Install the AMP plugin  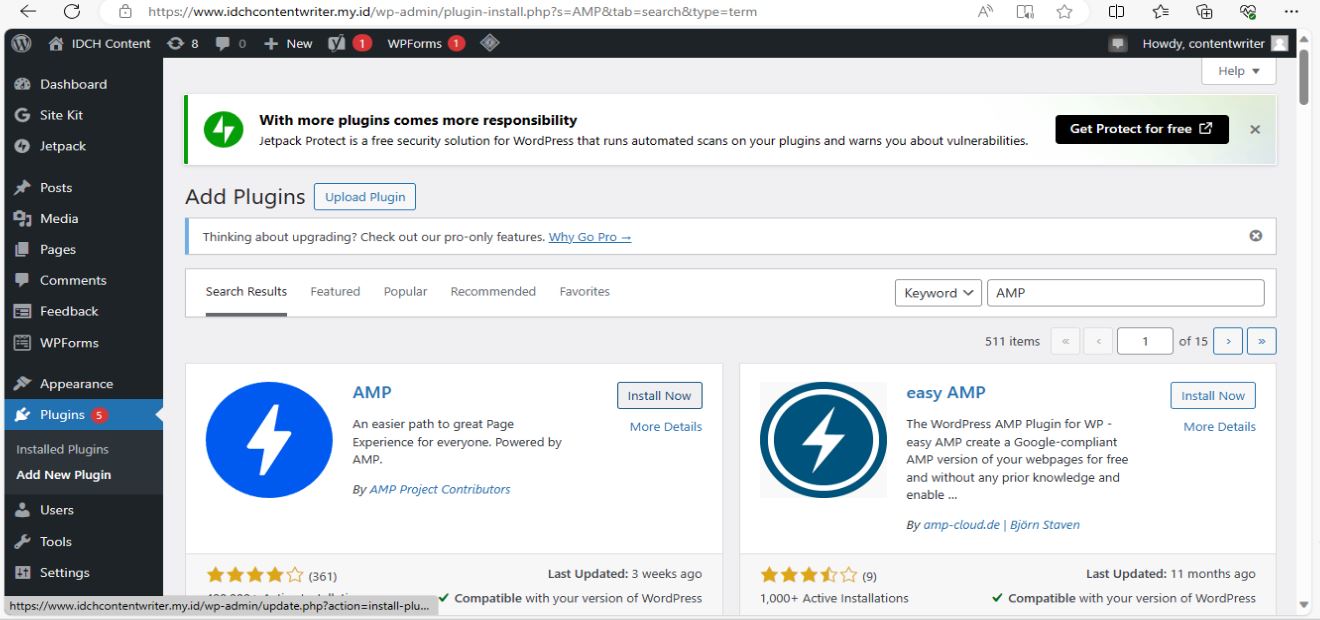click(659, 395)
